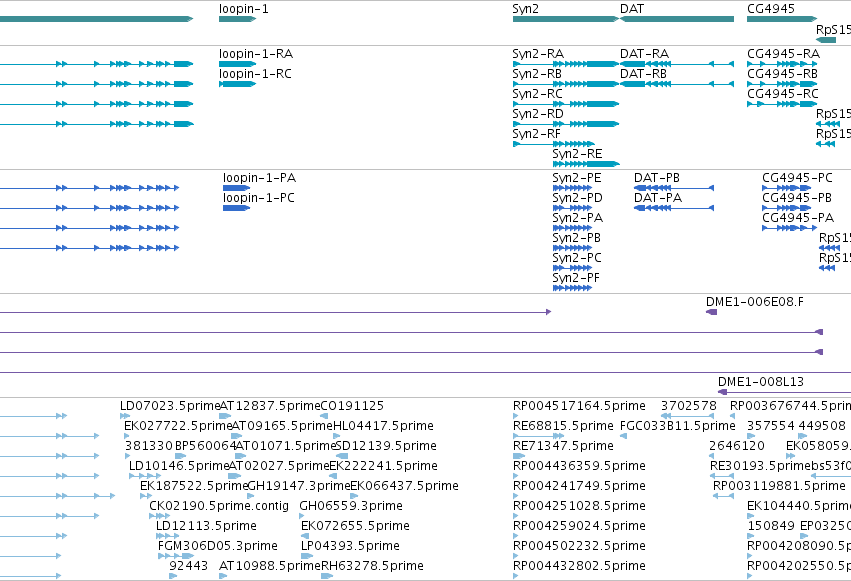Click the FGM306D05.3prime EST
Screen dimensions: 851x581
coord(176,557)
